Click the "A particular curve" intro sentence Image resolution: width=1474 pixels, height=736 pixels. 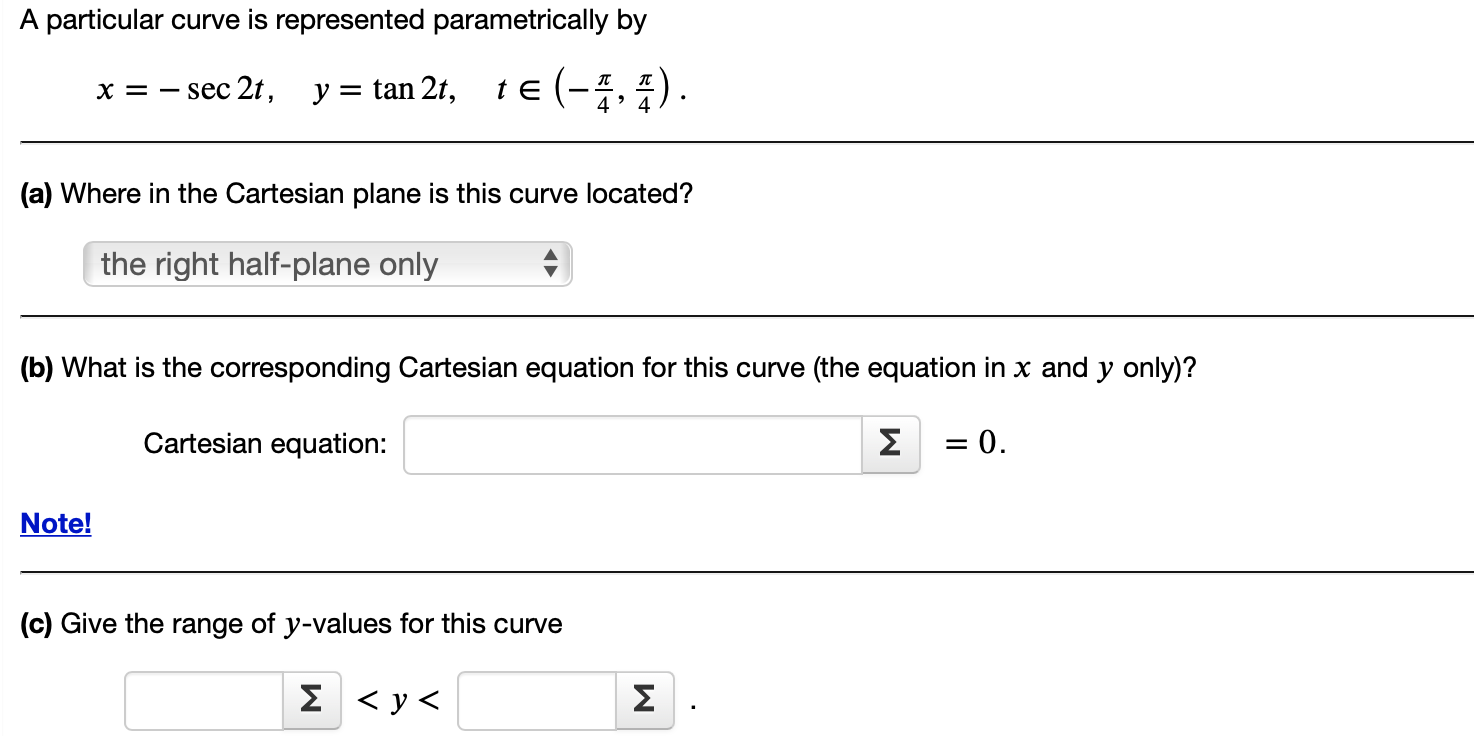point(333,20)
